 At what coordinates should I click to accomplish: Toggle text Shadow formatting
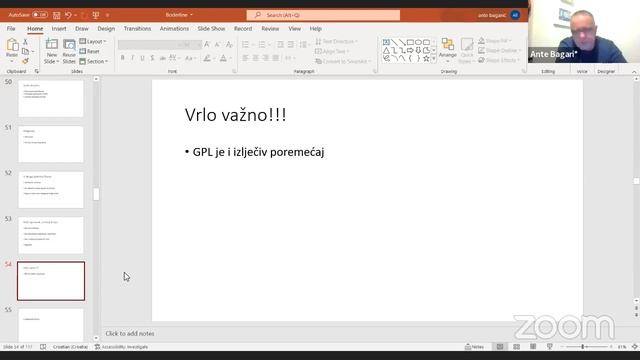point(152,58)
